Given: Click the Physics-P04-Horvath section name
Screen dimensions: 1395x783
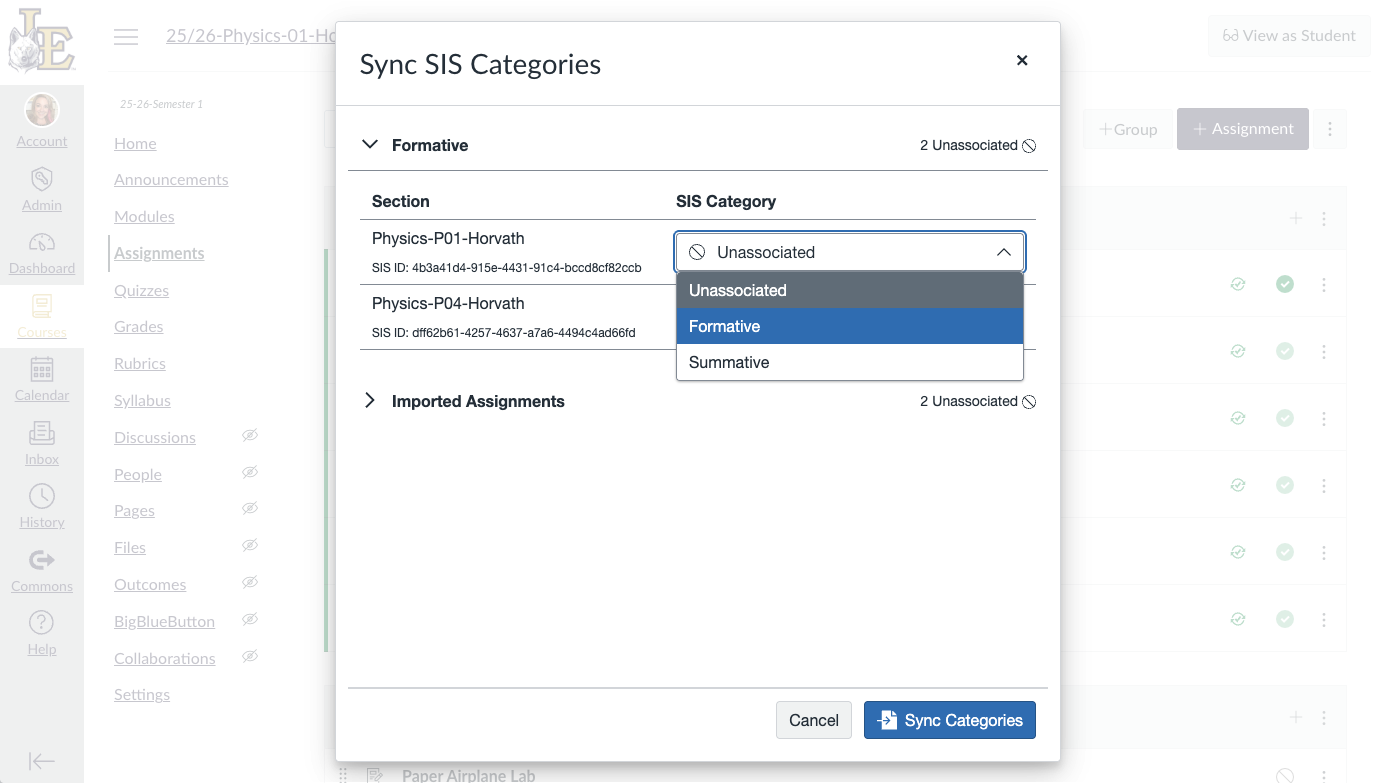Looking at the screenshot, I should coord(448,303).
